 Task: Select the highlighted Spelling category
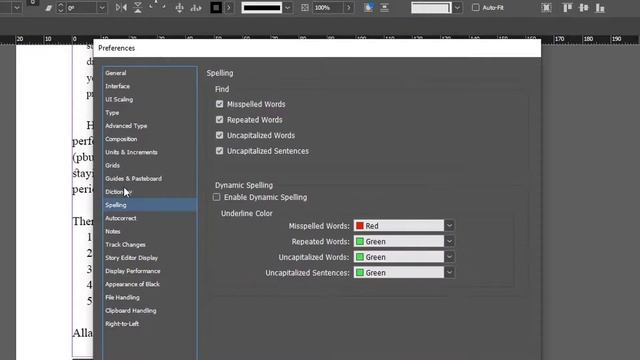click(150, 205)
